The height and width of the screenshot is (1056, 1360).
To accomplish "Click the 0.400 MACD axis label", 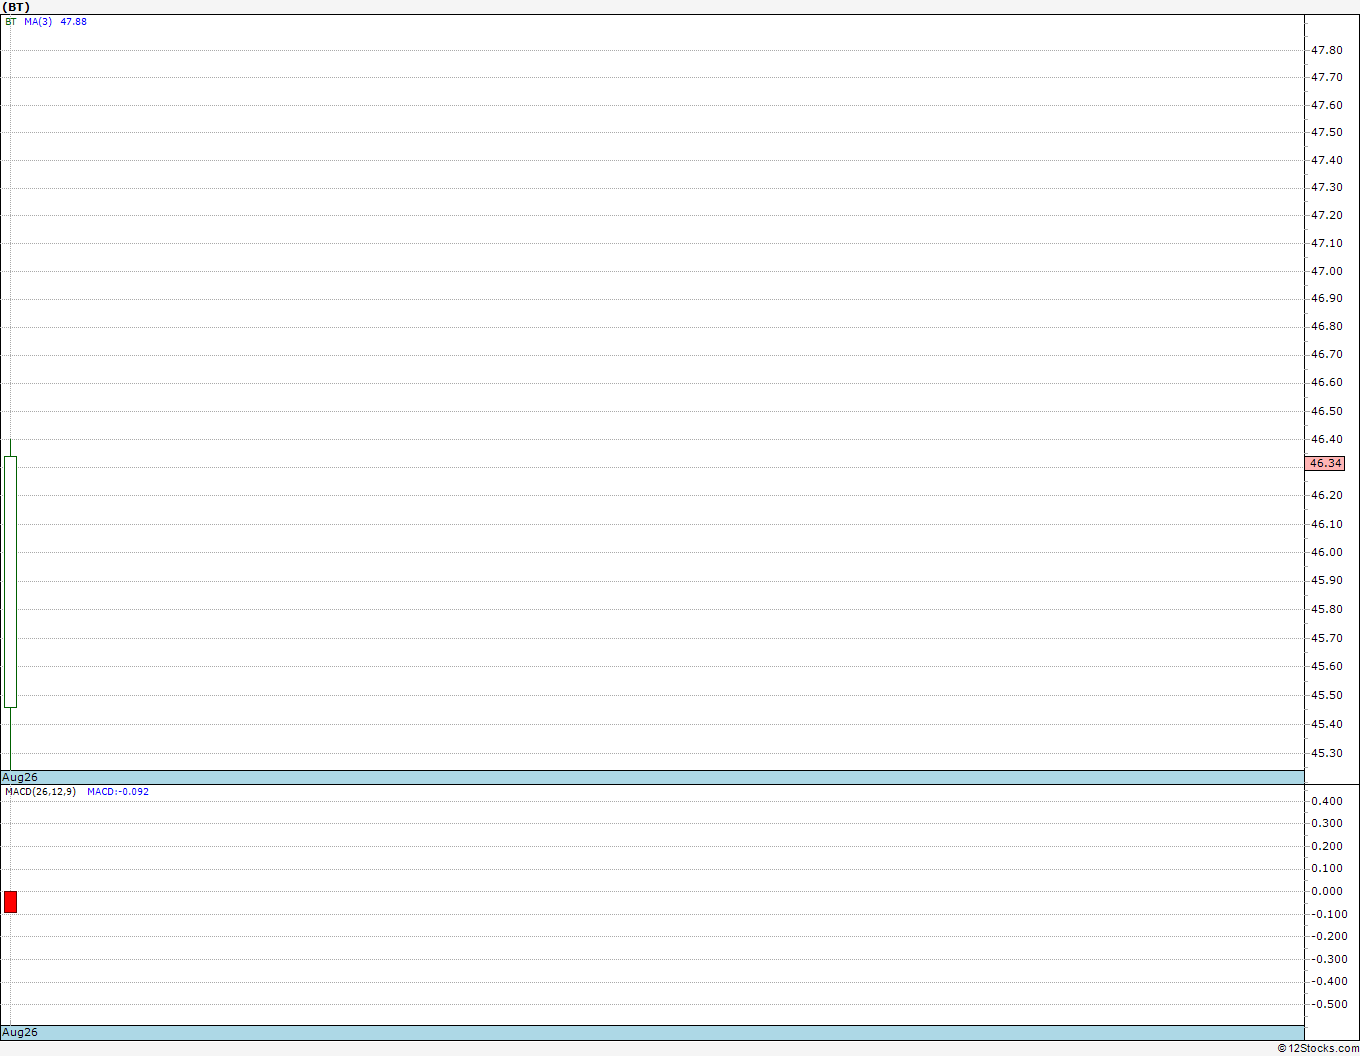I will click(x=1327, y=801).
